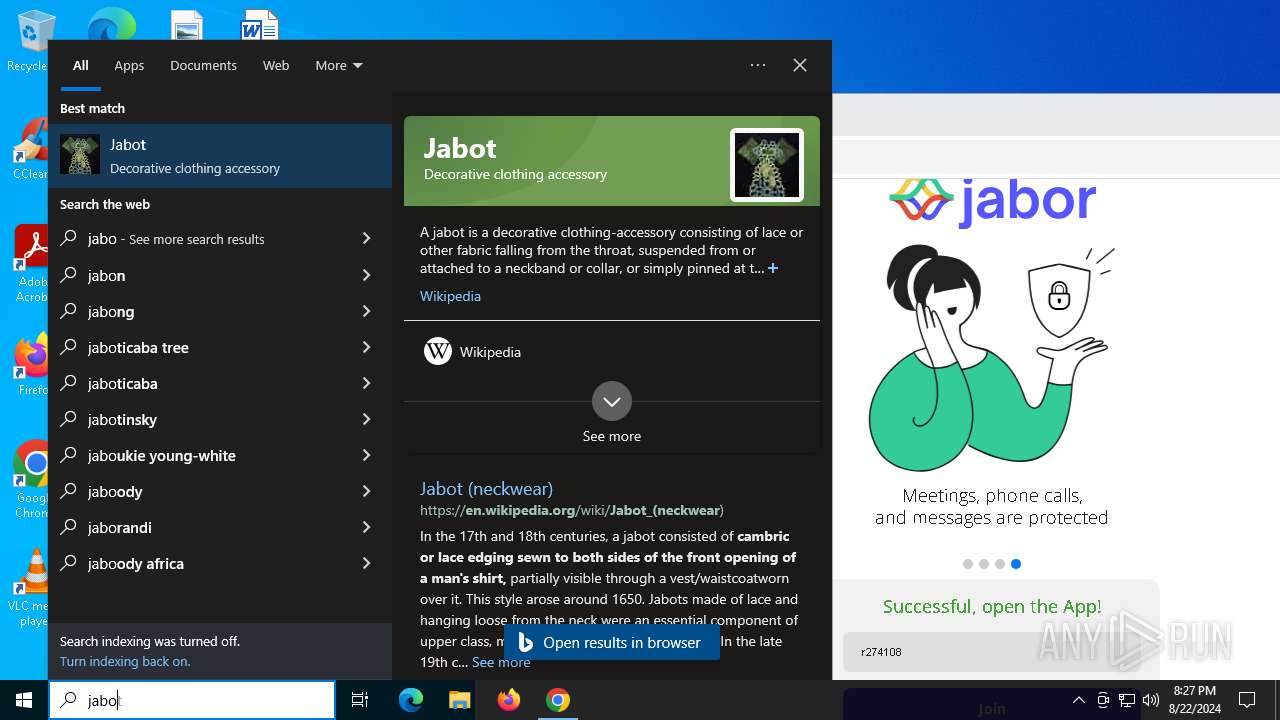The image size is (1280, 720).
Task: Switch to the Apps search tab
Action: click(129, 65)
